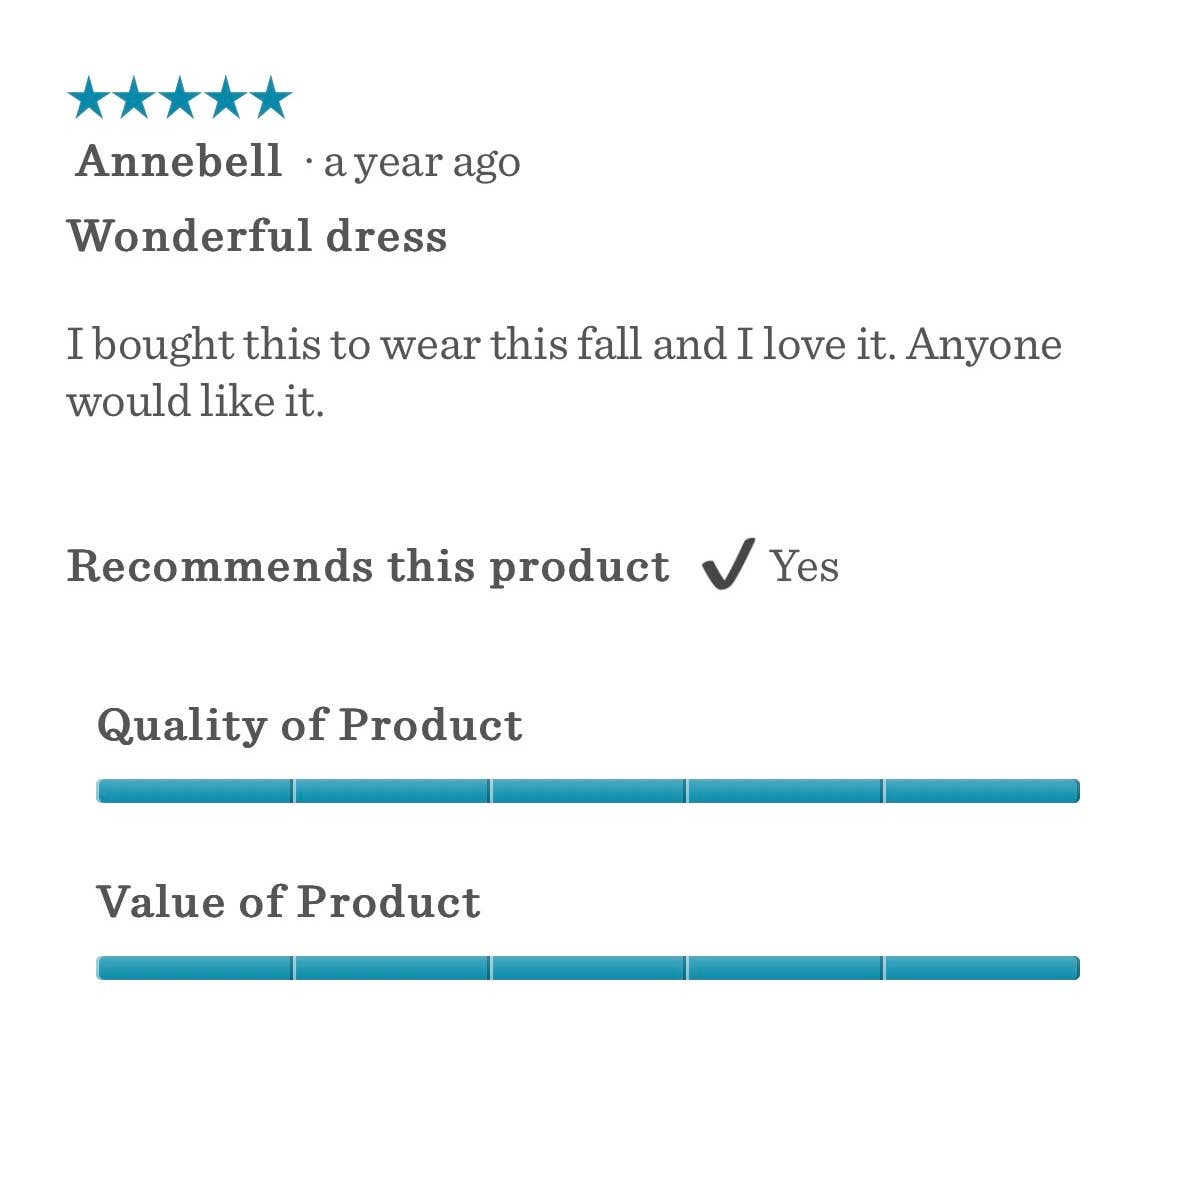The height and width of the screenshot is (1188, 1188).
Task: Select the "Wonderful dress" review title
Action: [257, 236]
